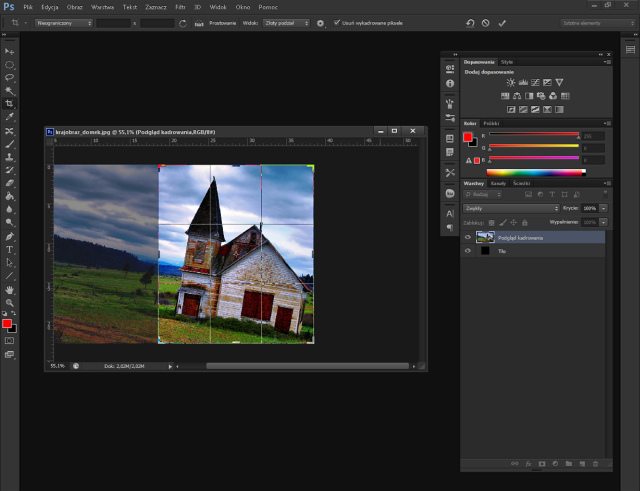The image size is (640, 491).
Task: Select the Eyedropper tool
Action: tap(9, 117)
